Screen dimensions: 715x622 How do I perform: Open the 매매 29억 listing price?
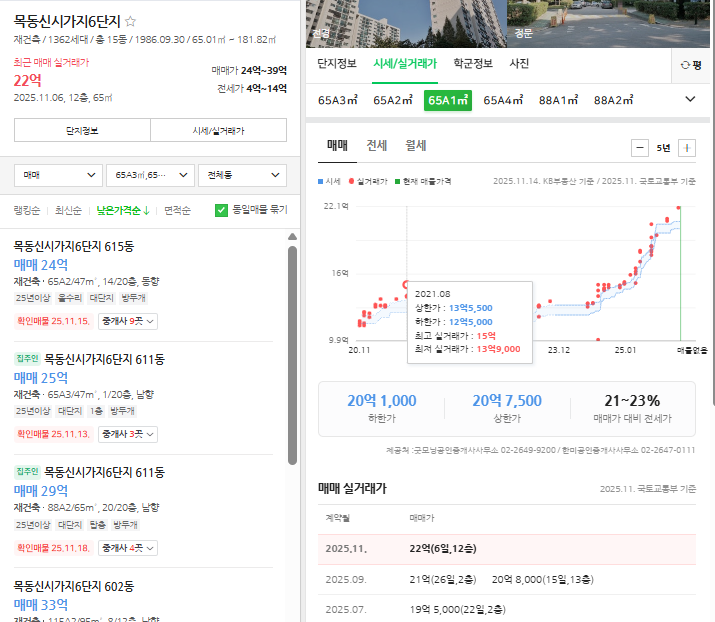point(41,491)
